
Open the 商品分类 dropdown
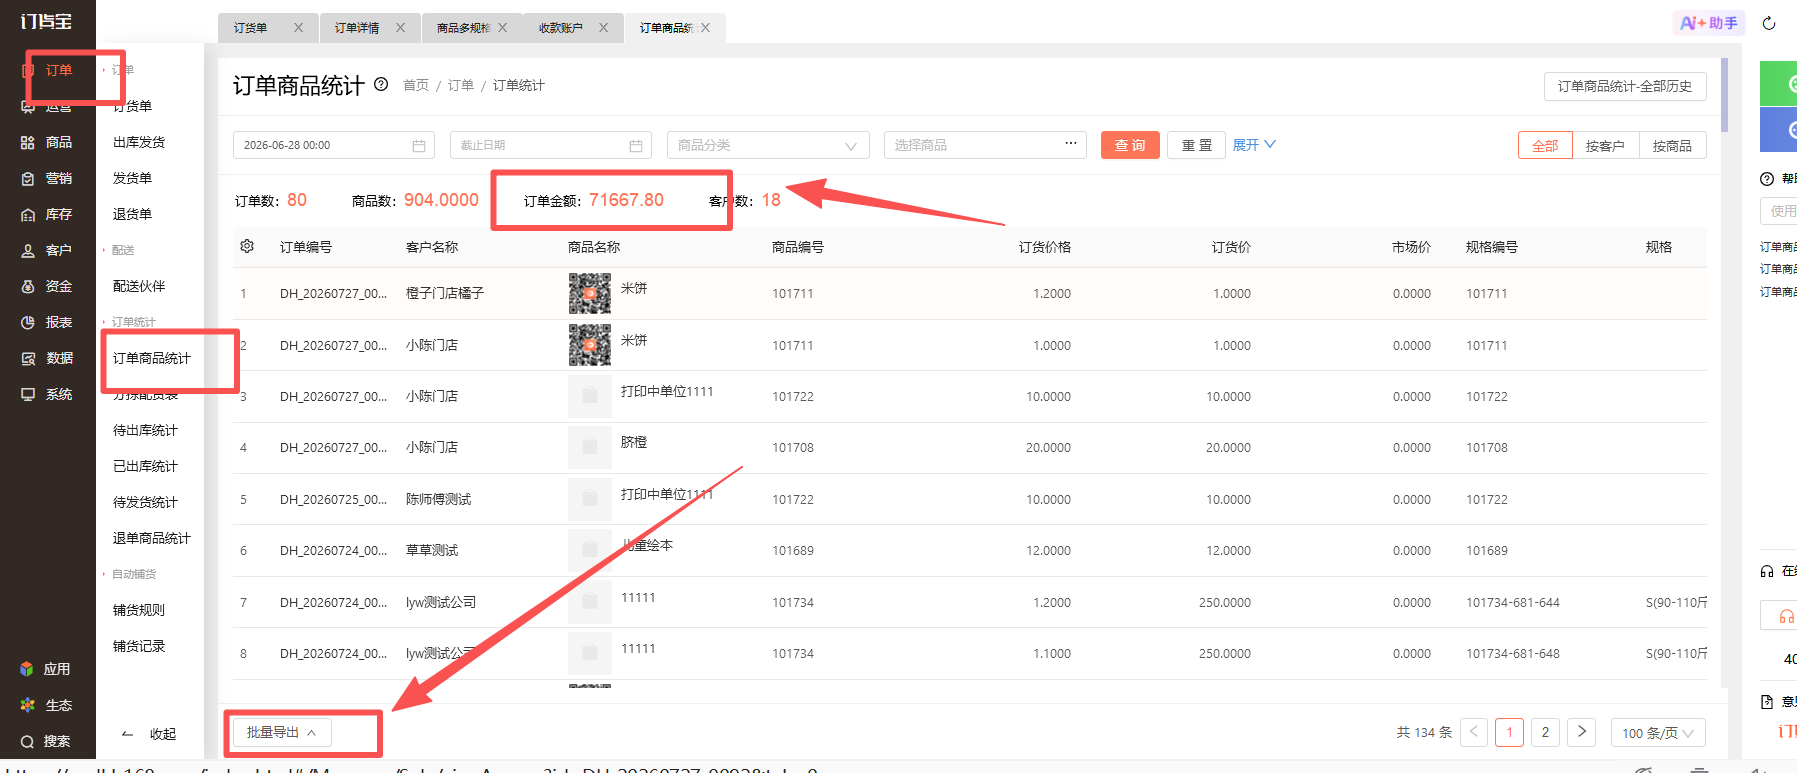pos(768,145)
